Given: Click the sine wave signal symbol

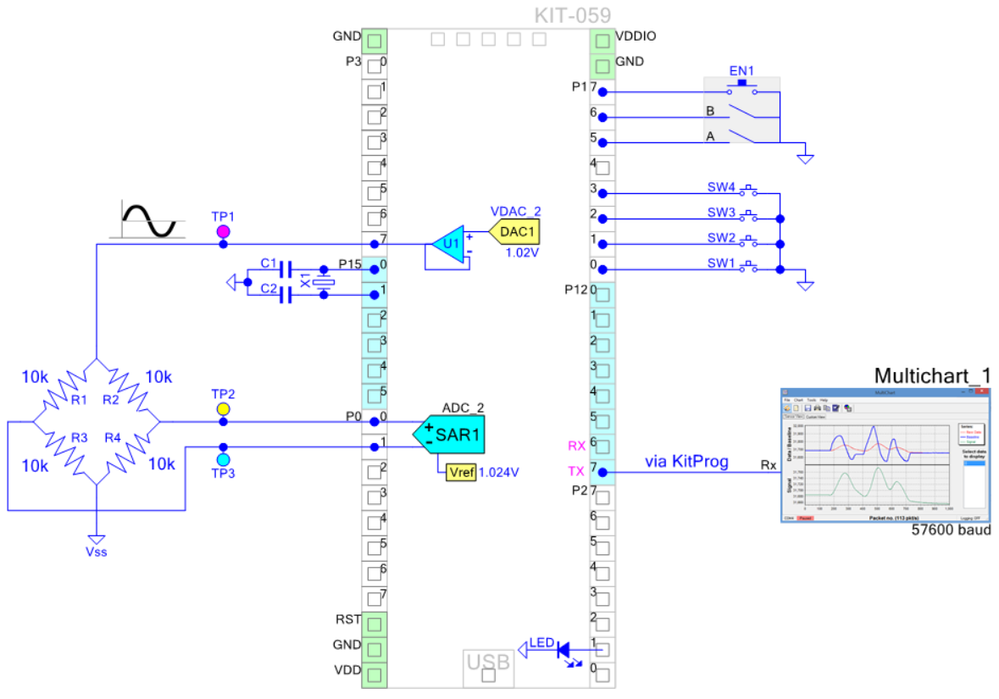Looking at the screenshot, I should 151,220.
